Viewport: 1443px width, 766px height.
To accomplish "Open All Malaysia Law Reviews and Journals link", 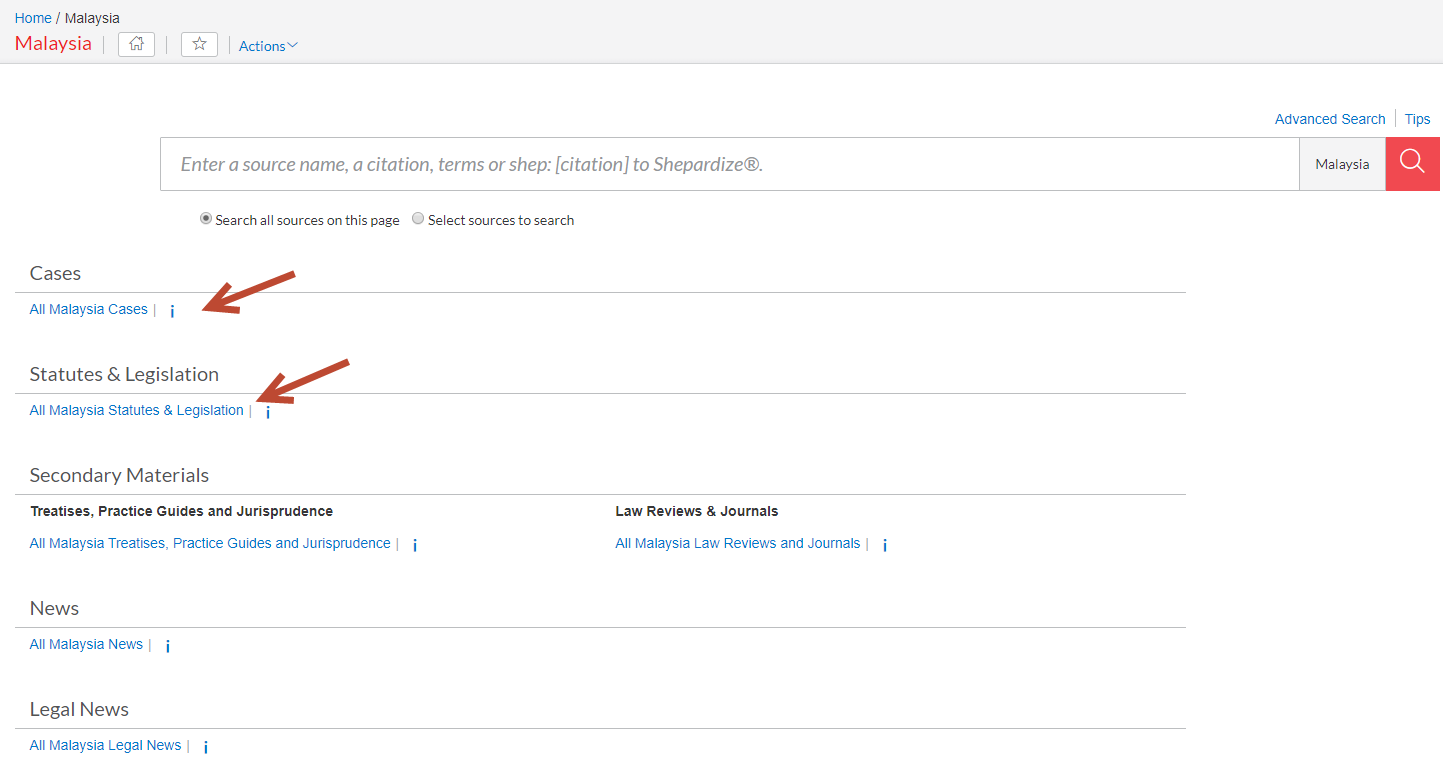I will (x=738, y=543).
